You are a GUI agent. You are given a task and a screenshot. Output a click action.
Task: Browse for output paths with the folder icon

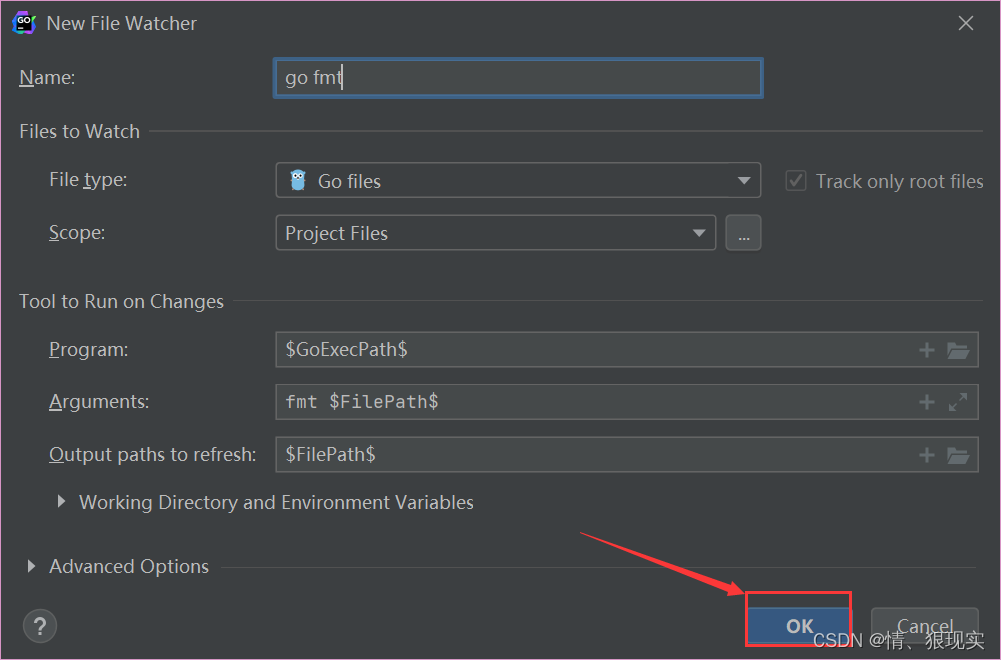point(958,455)
